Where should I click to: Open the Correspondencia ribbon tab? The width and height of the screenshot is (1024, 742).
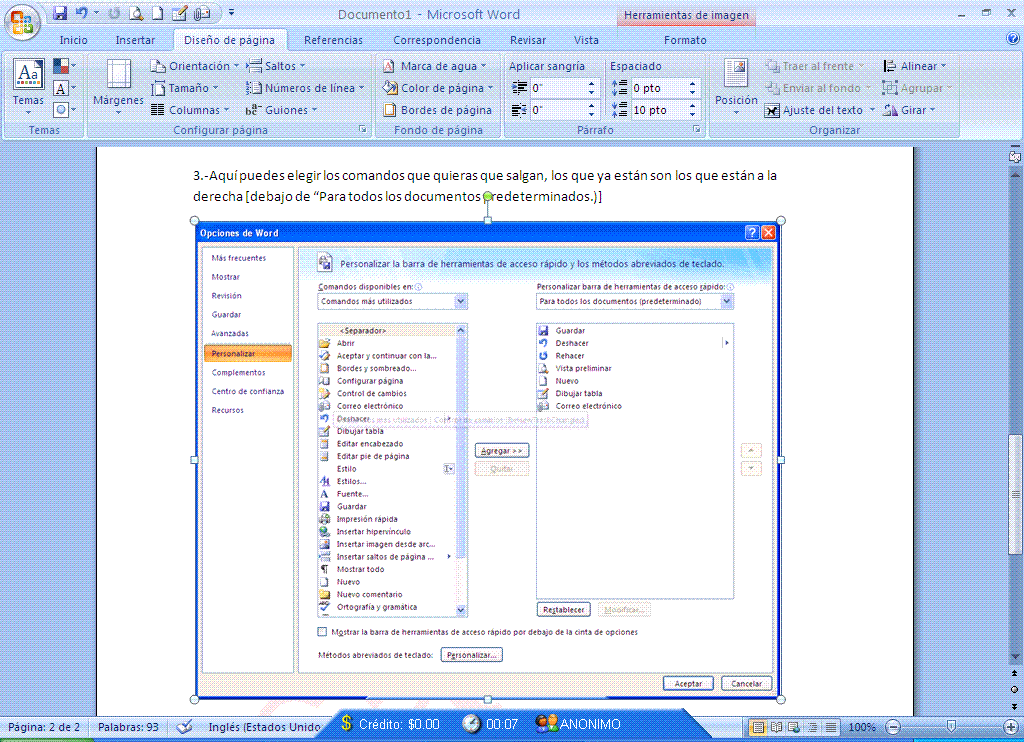(436, 40)
